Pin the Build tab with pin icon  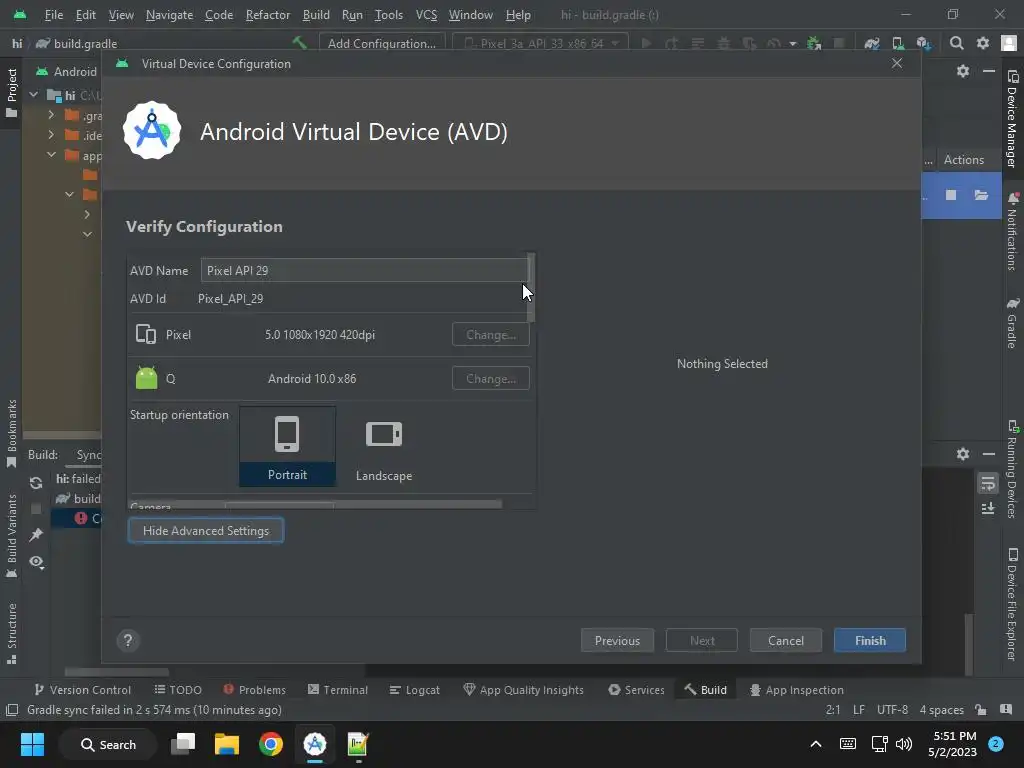click(x=36, y=535)
